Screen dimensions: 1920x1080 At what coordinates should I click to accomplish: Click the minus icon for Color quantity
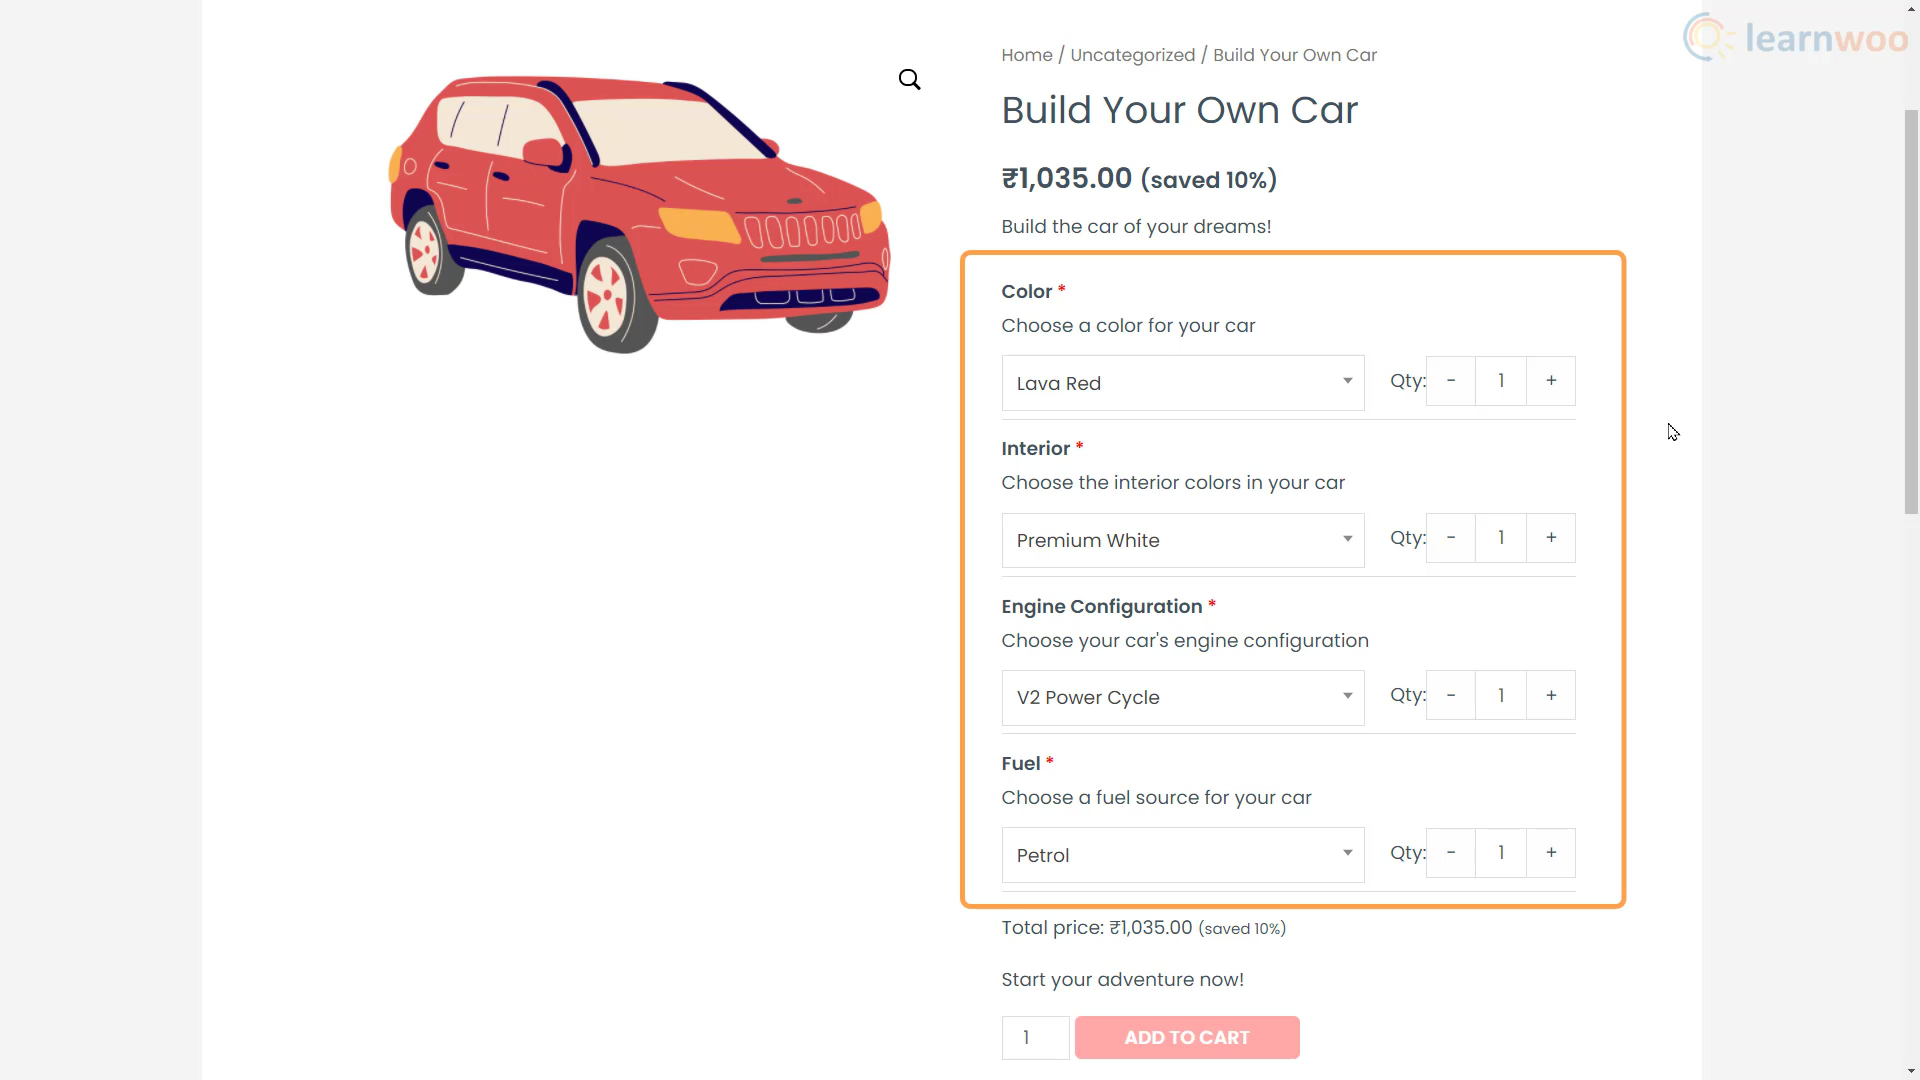coord(1451,381)
